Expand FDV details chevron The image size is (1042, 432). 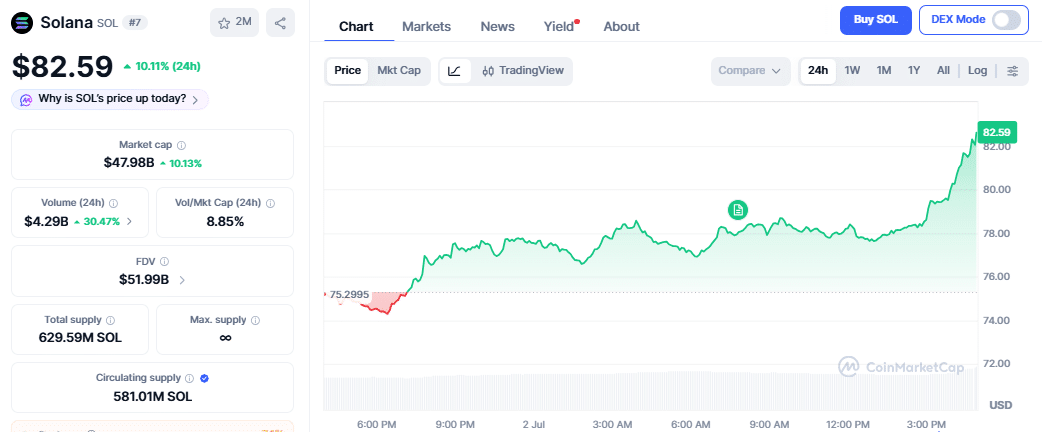pyautogui.click(x=182, y=280)
